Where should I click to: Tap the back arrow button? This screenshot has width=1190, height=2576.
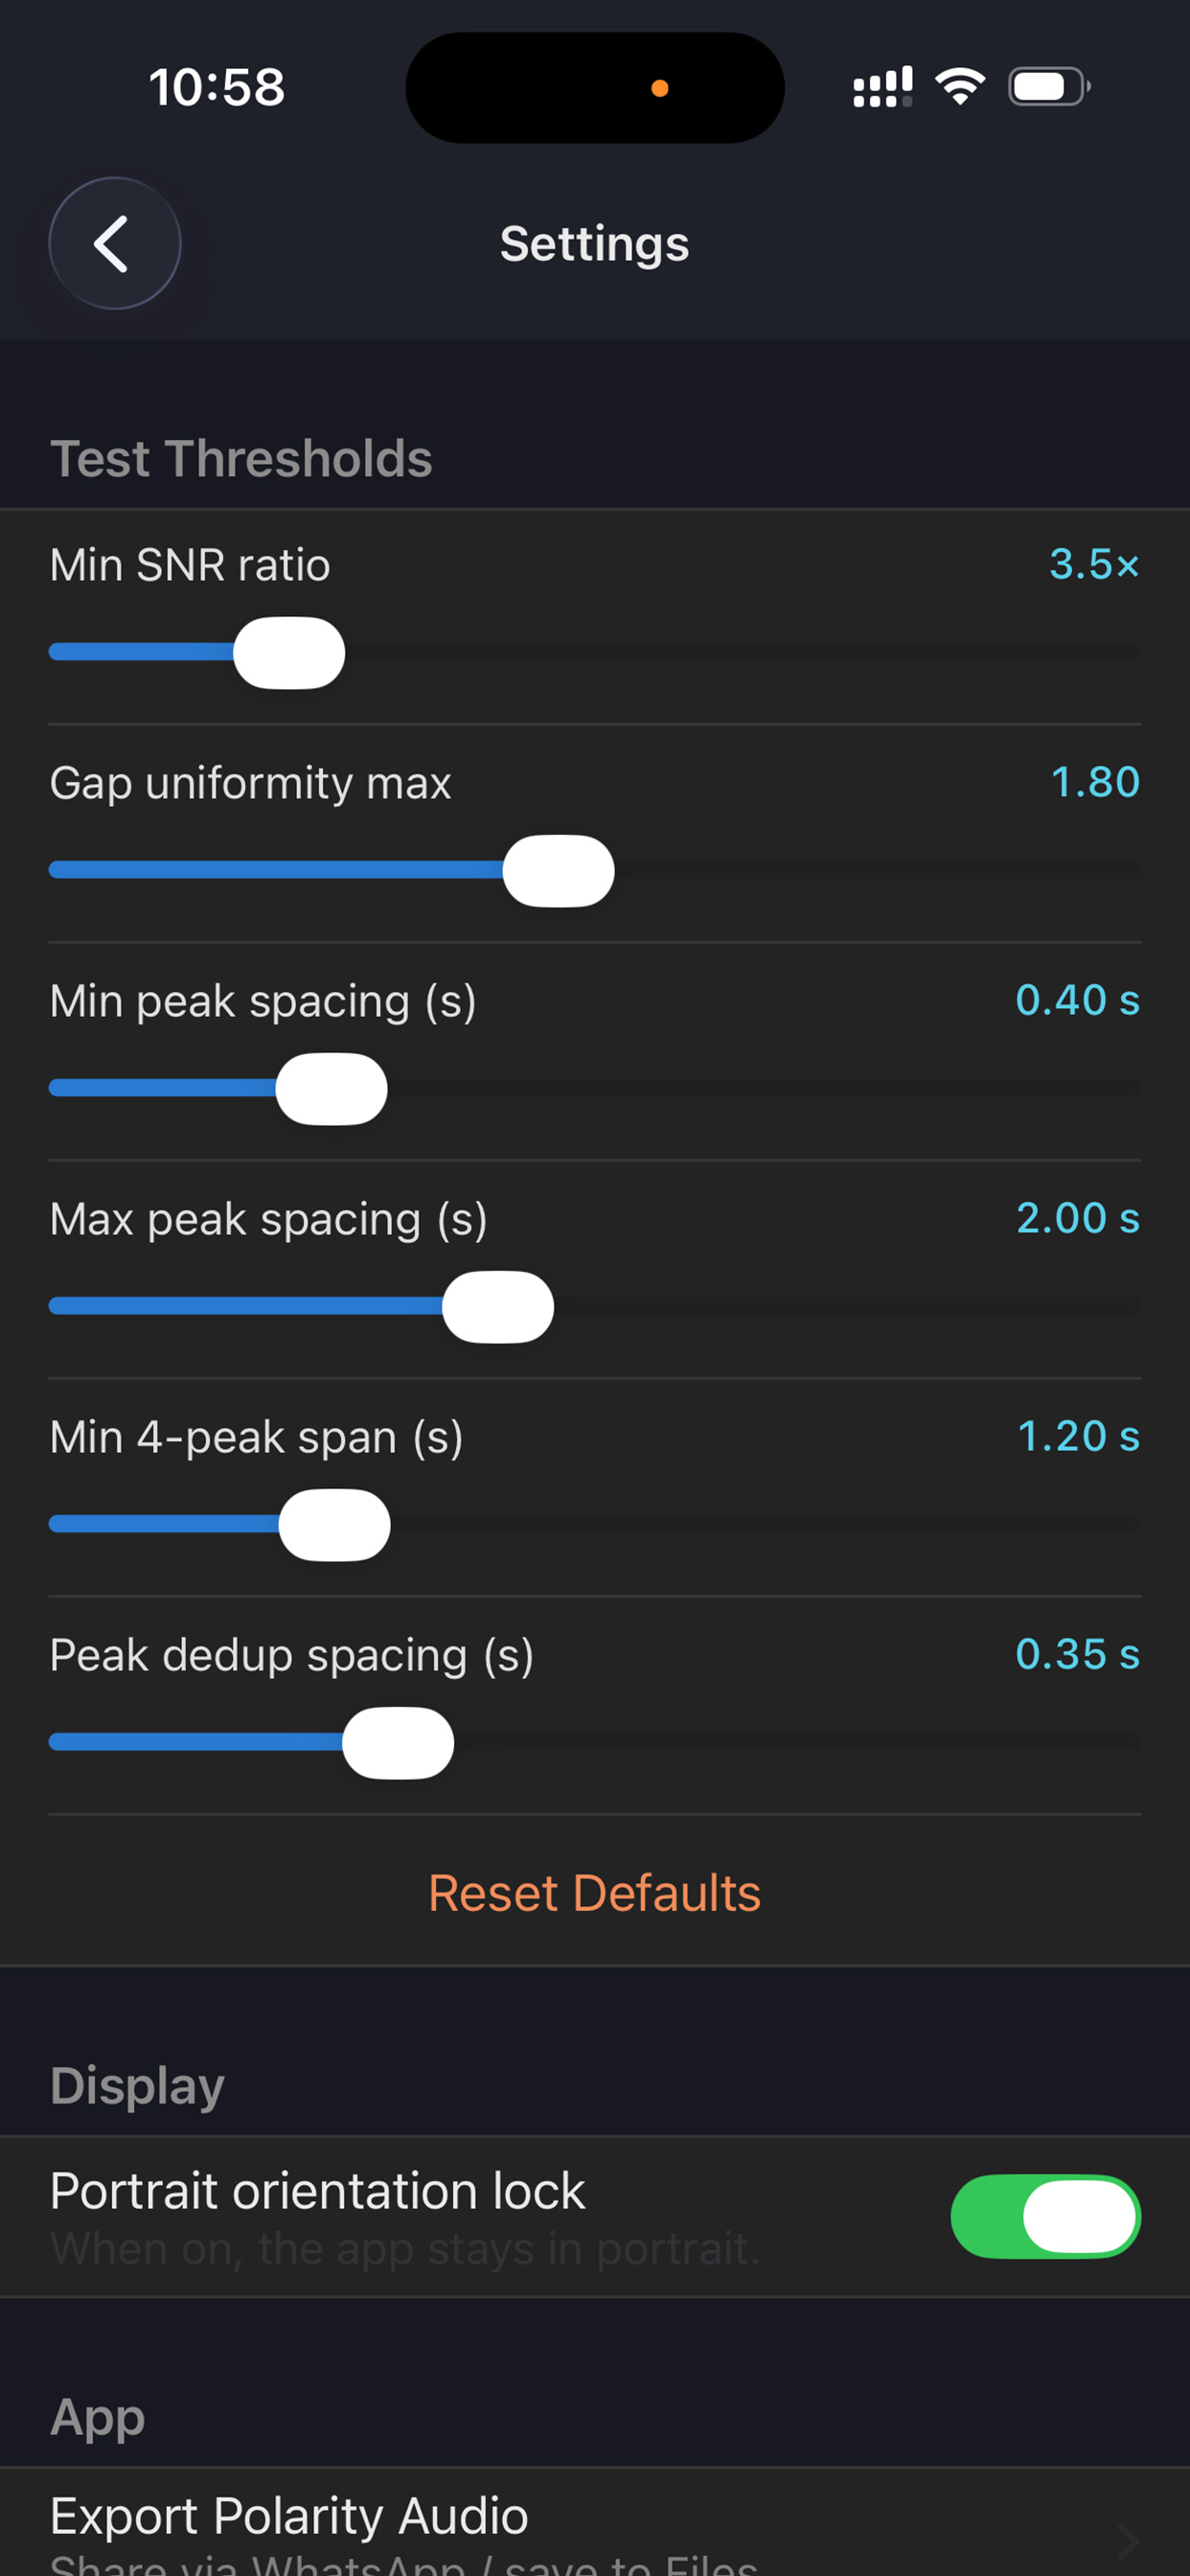[115, 243]
